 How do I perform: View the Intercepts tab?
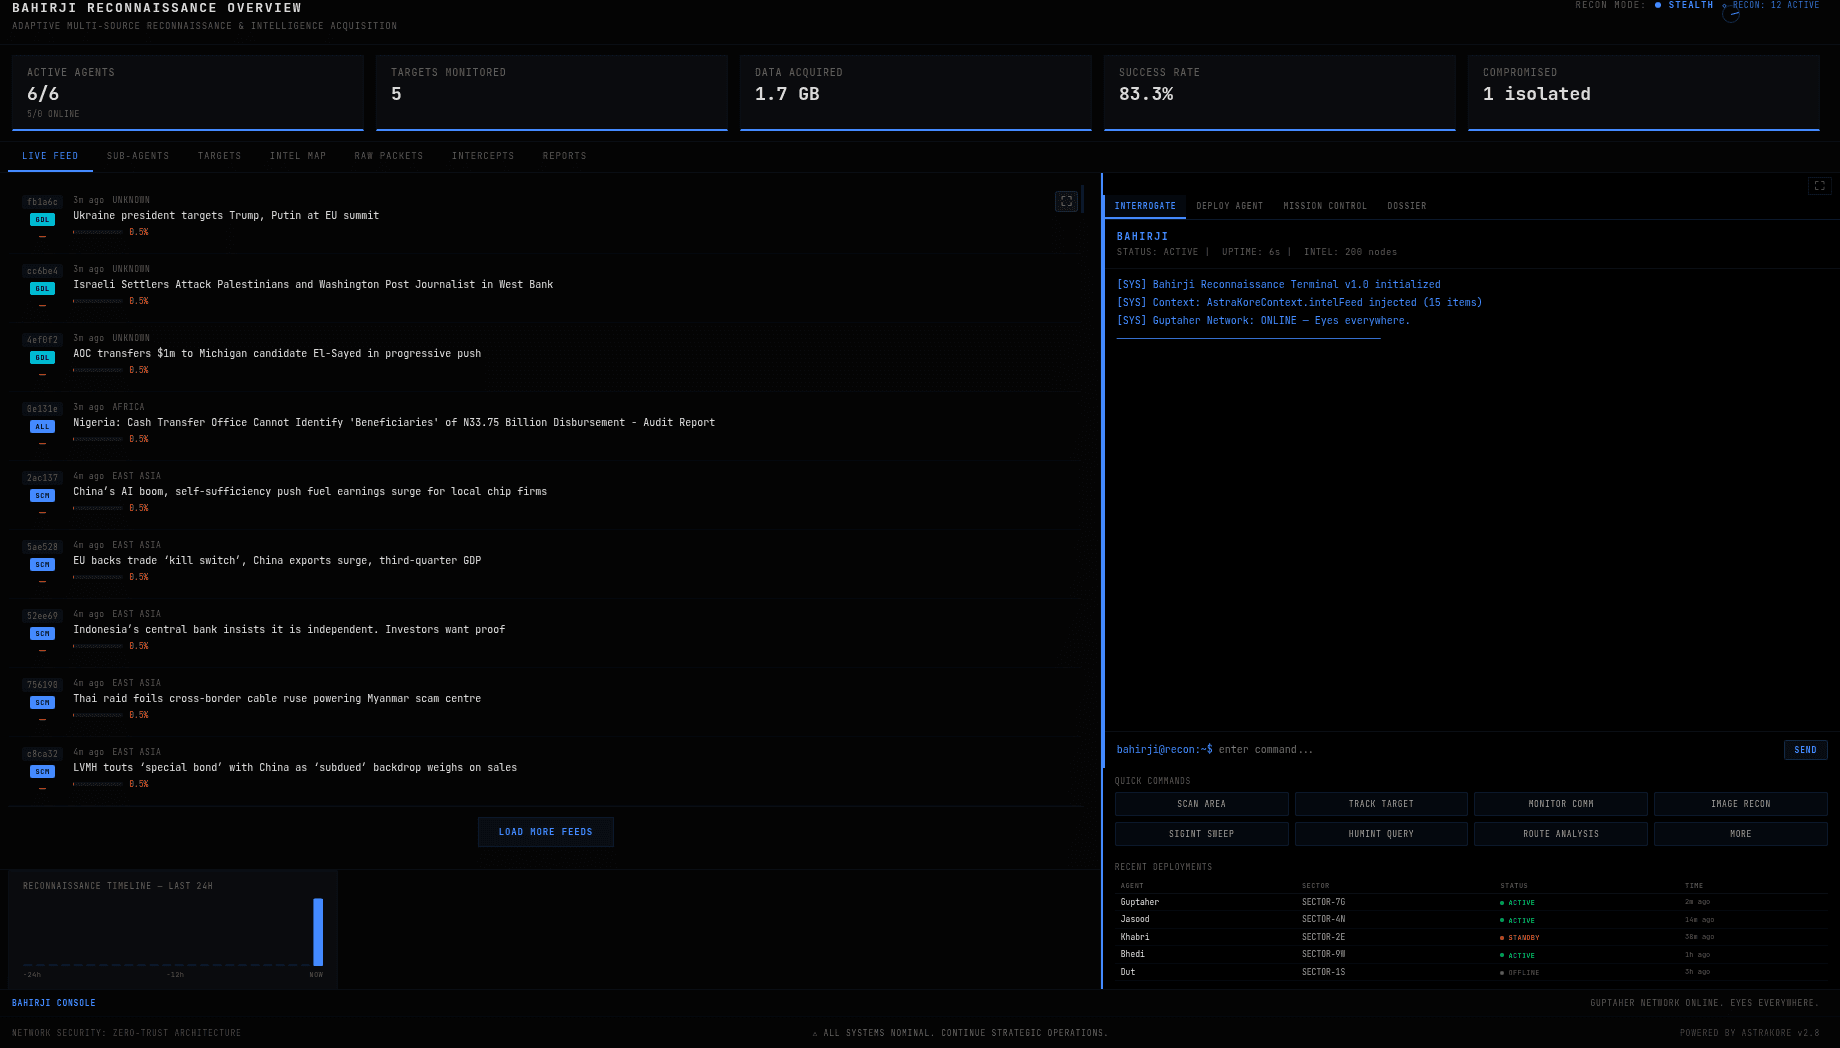point(483,156)
